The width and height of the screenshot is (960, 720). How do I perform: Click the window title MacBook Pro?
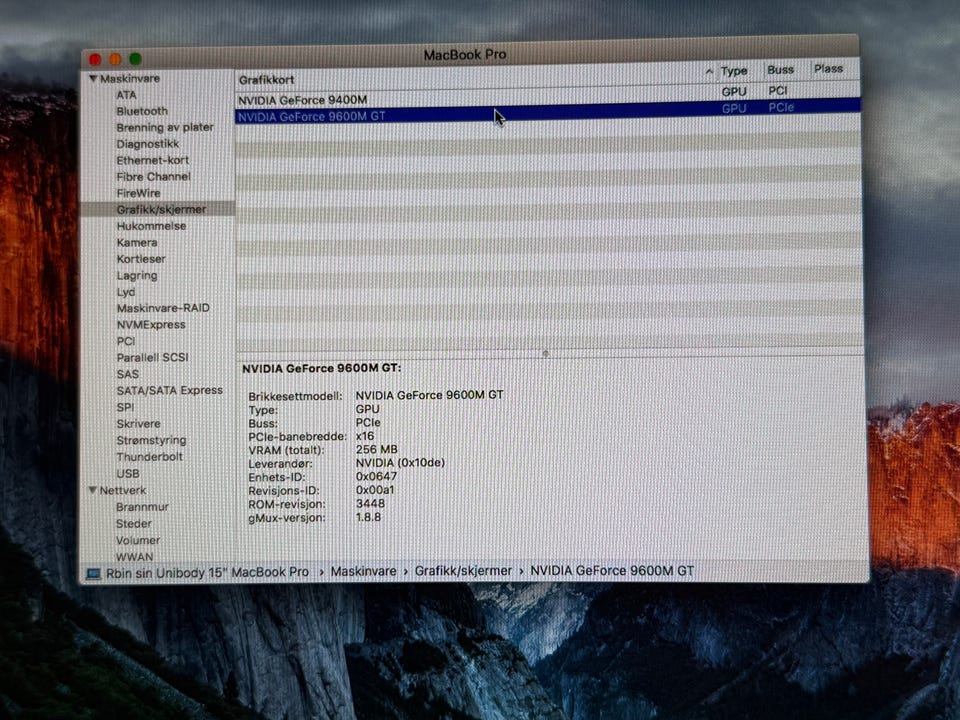click(465, 54)
